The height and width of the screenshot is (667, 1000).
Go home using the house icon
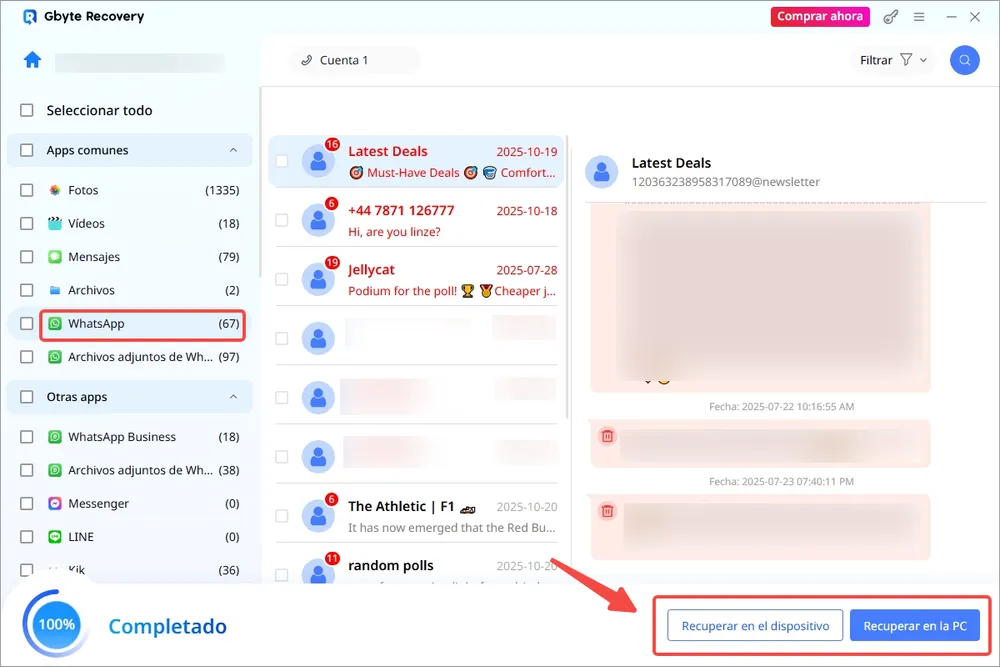point(31,60)
